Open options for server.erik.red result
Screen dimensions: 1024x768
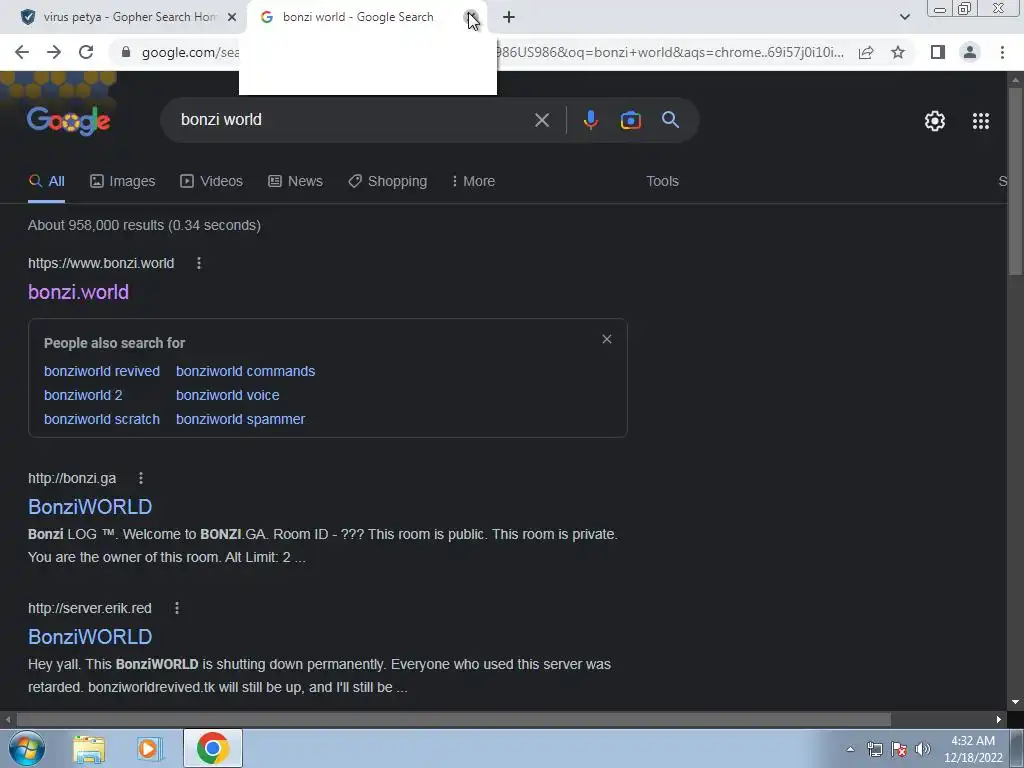coord(176,608)
